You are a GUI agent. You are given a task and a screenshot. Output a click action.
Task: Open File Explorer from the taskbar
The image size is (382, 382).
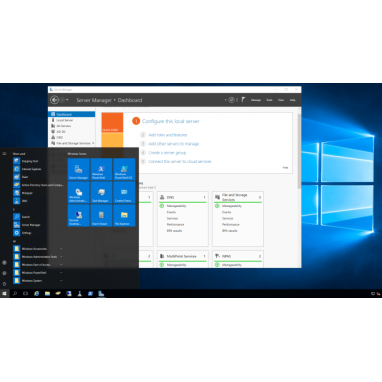pos(47,293)
